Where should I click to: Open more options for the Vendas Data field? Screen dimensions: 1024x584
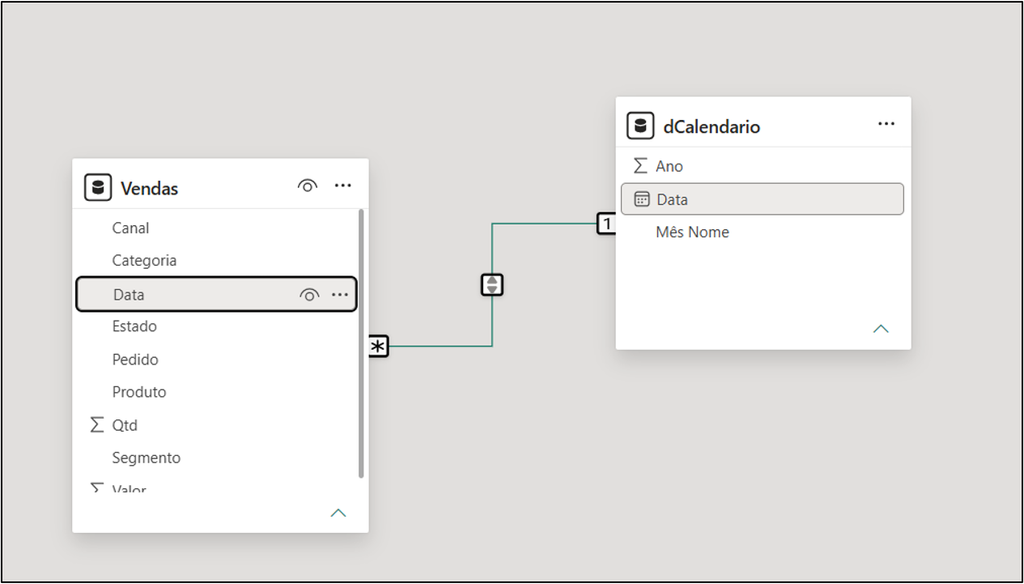pyautogui.click(x=340, y=295)
